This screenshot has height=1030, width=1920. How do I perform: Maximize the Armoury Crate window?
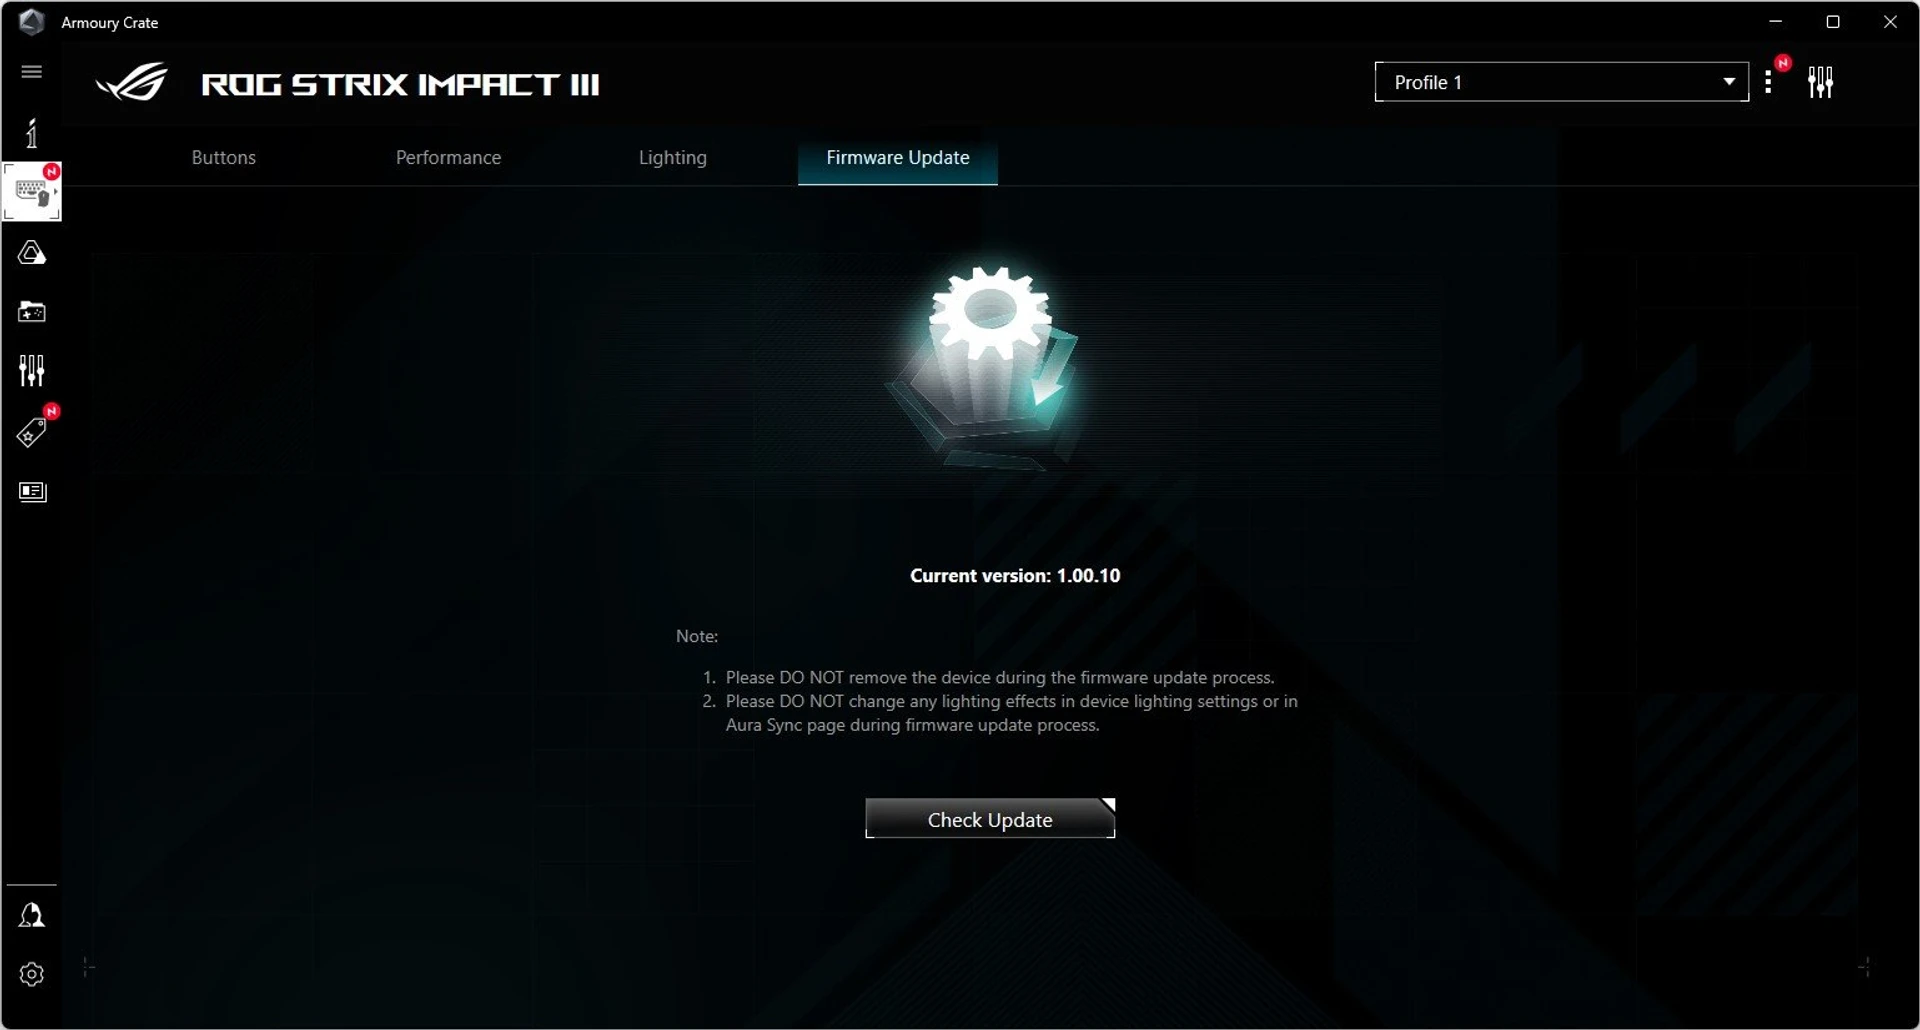tap(1833, 22)
